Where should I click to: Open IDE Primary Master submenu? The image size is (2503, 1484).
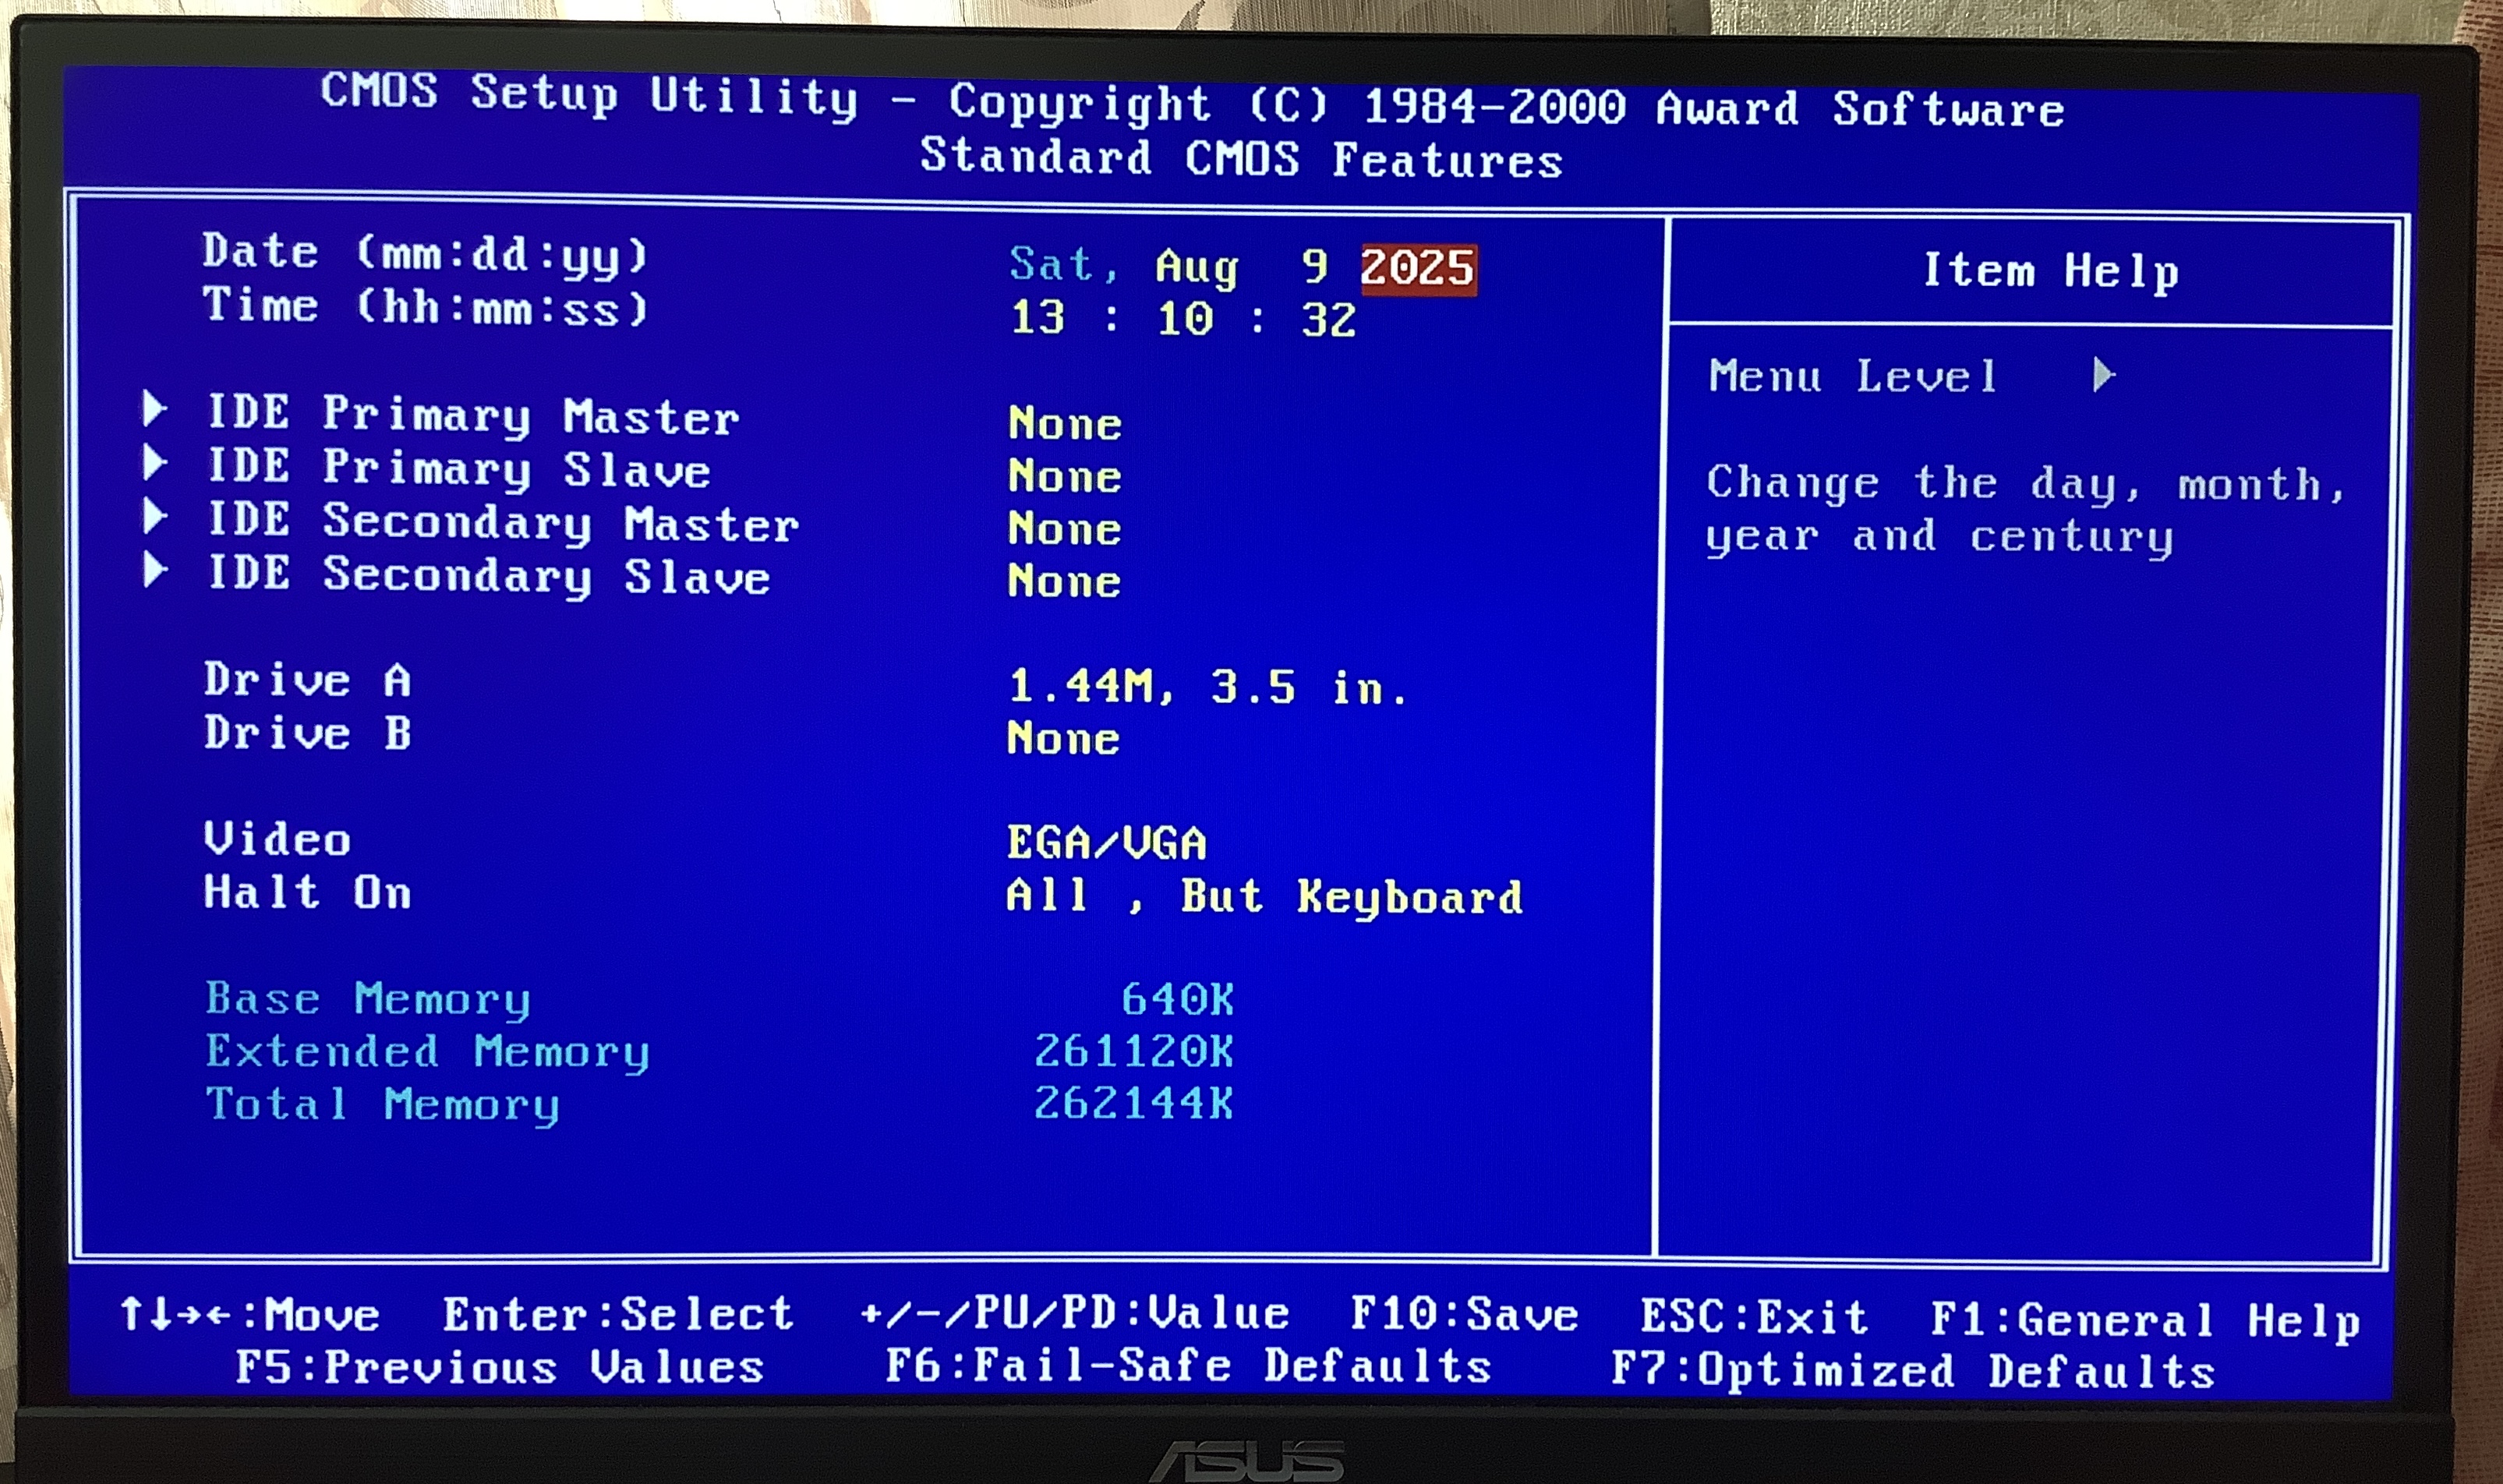472,416
